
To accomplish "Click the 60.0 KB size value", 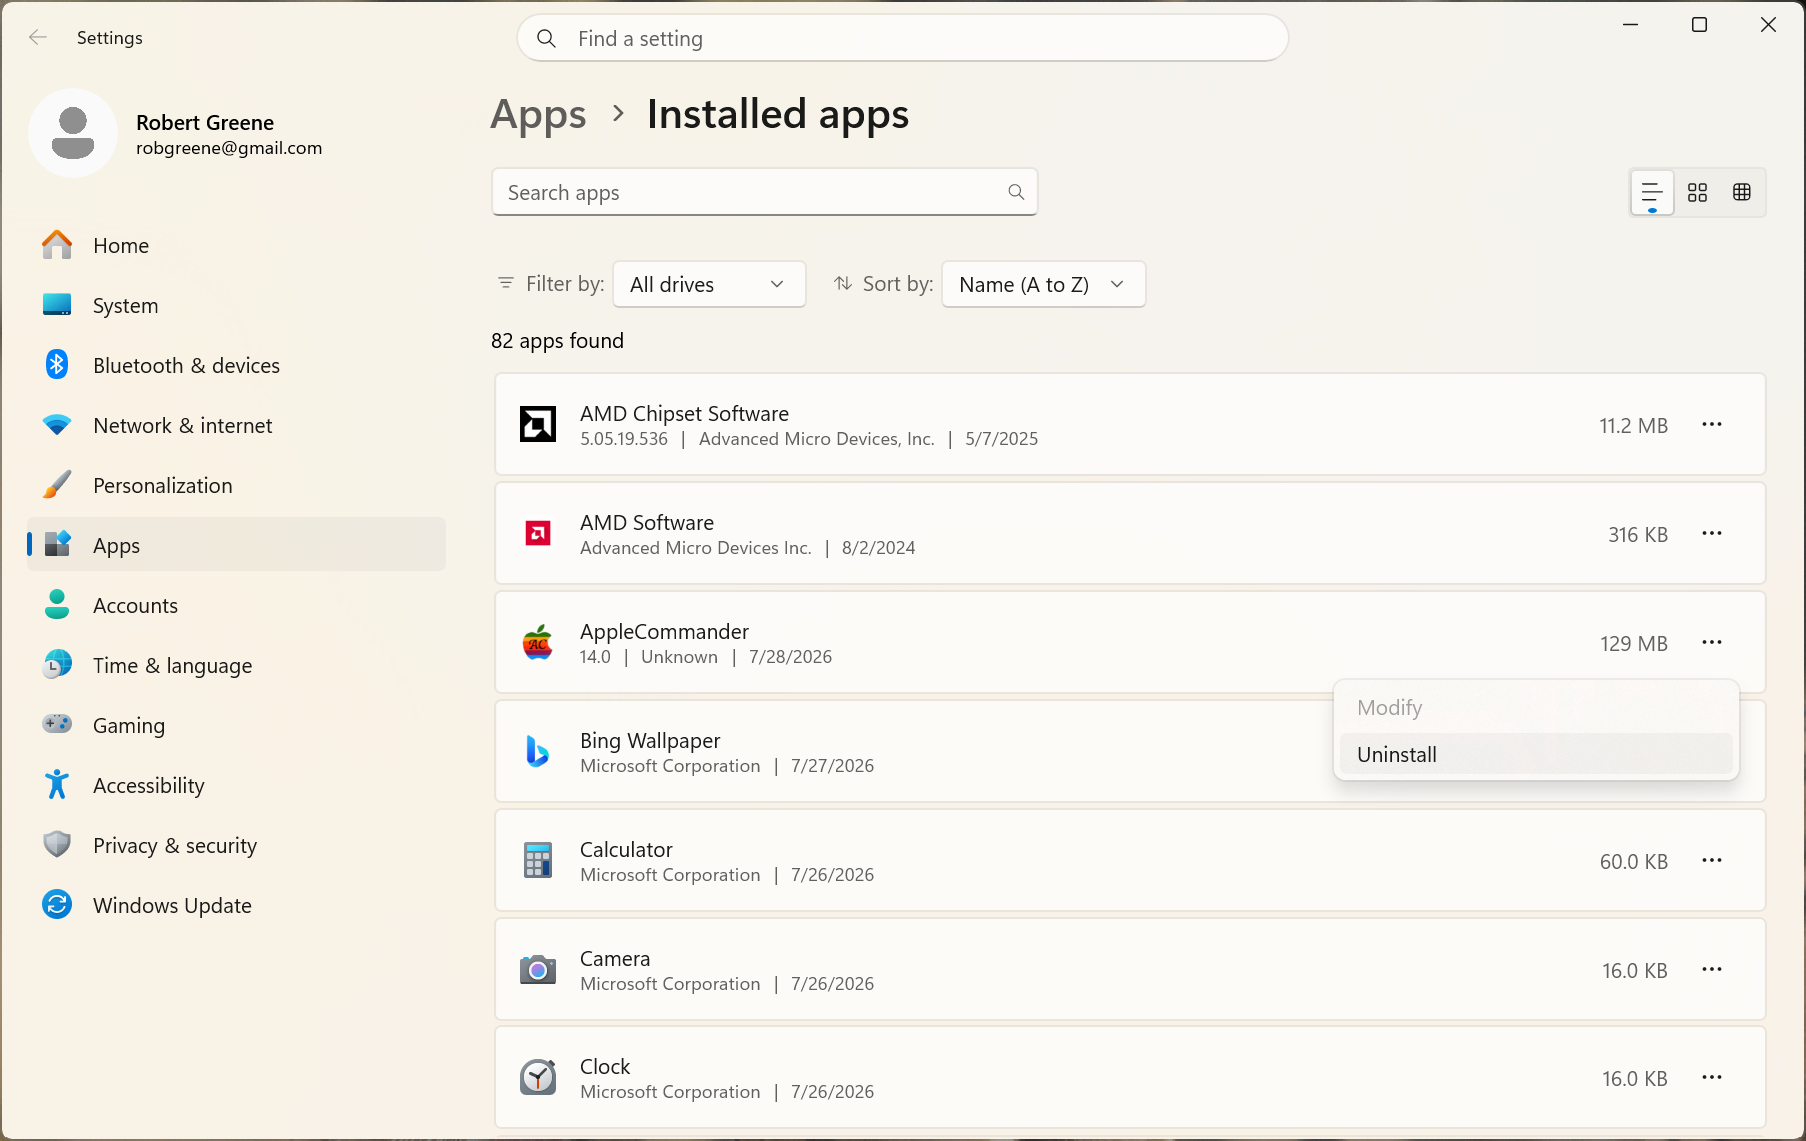I will pos(1633,861).
